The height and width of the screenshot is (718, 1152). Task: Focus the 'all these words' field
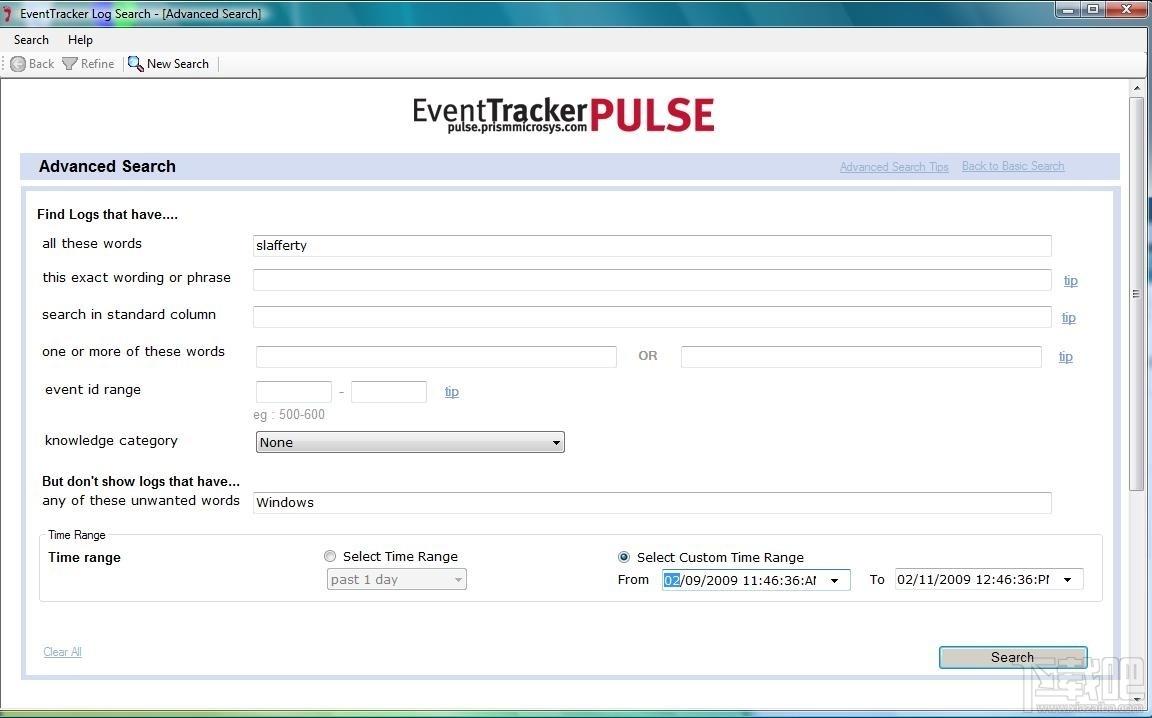[652, 245]
